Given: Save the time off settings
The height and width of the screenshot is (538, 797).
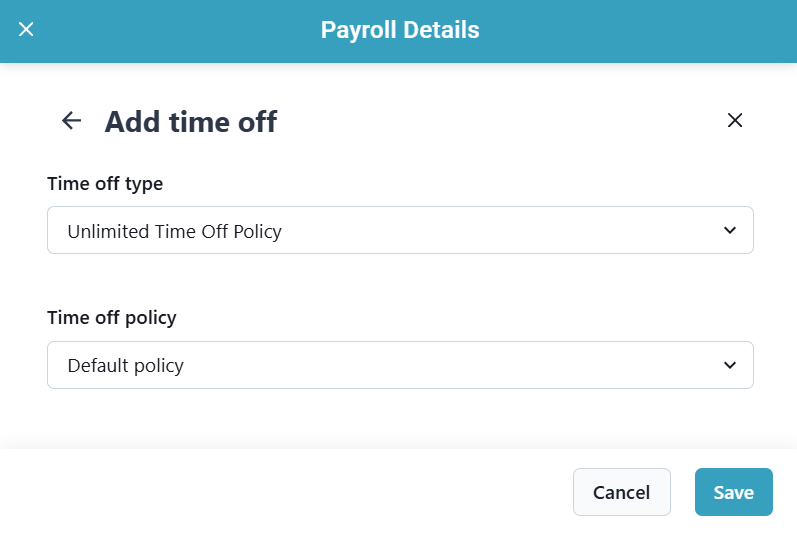Looking at the screenshot, I should point(733,492).
